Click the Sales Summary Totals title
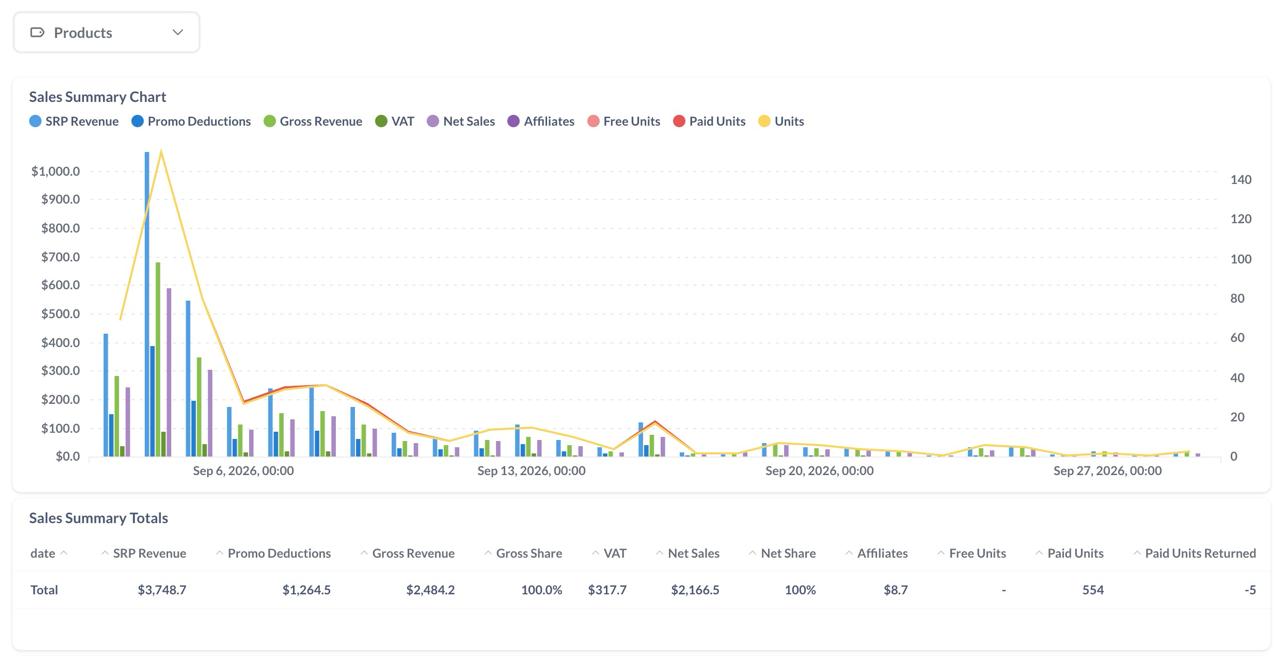1280x656 pixels. [98, 518]
